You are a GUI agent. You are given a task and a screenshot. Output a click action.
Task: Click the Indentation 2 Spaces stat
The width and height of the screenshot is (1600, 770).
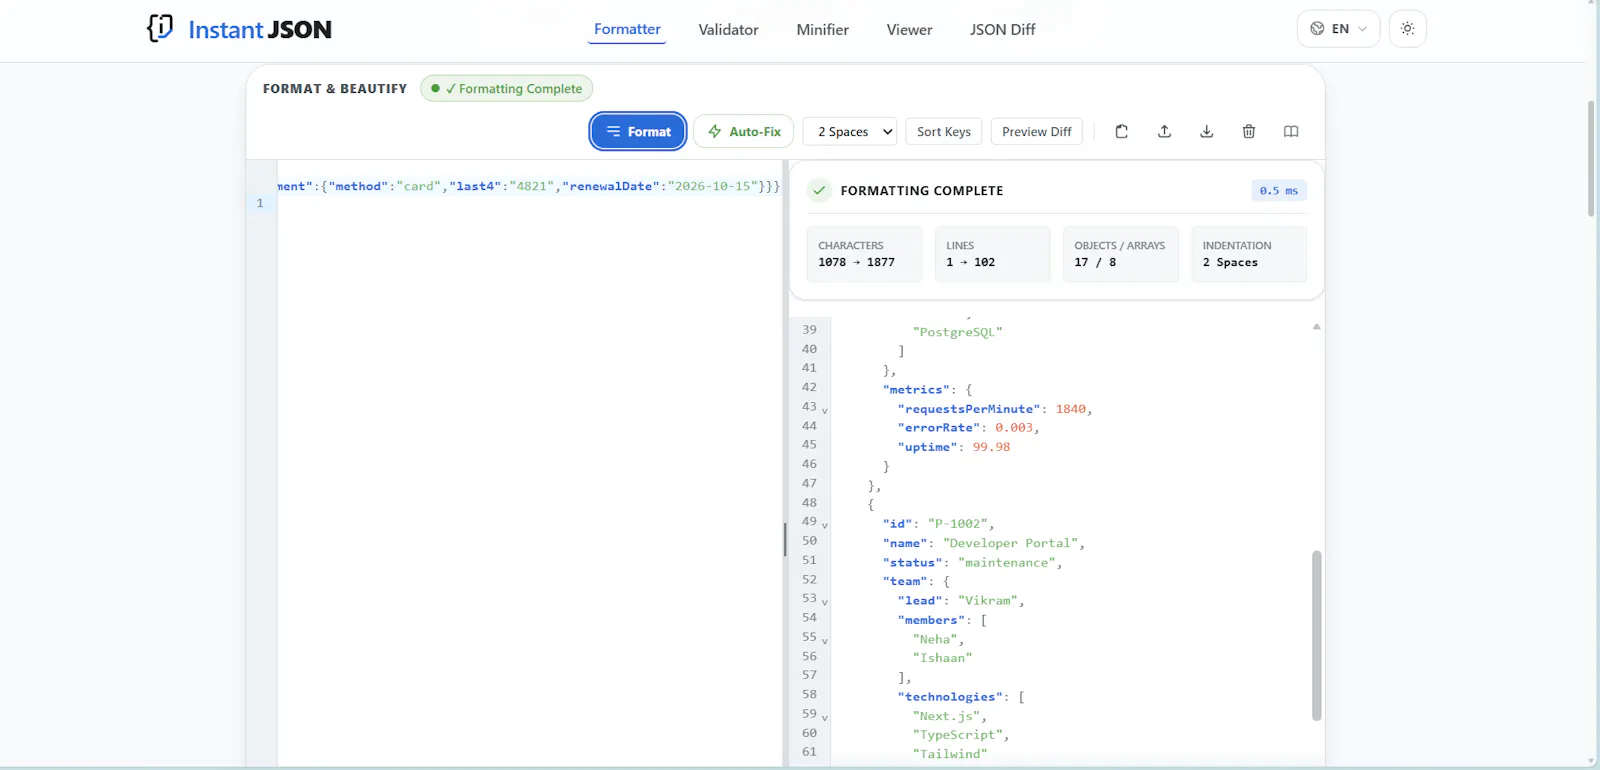[x=1248, y=254]
